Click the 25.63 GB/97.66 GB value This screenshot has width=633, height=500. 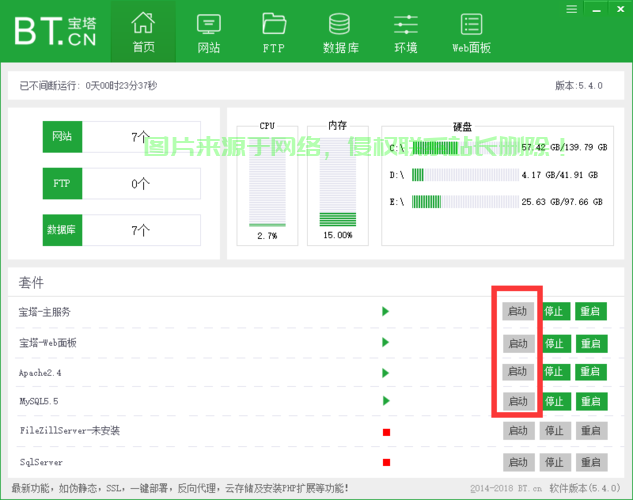click(562, 202)
